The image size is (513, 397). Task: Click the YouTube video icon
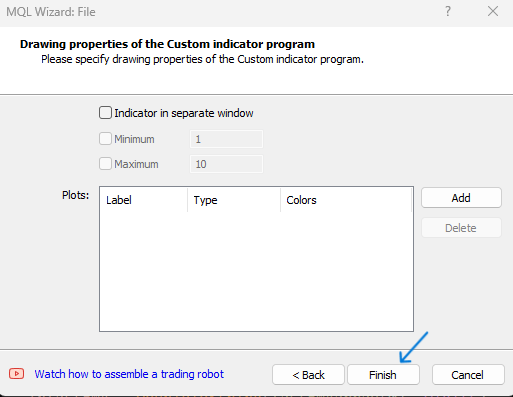16,374
